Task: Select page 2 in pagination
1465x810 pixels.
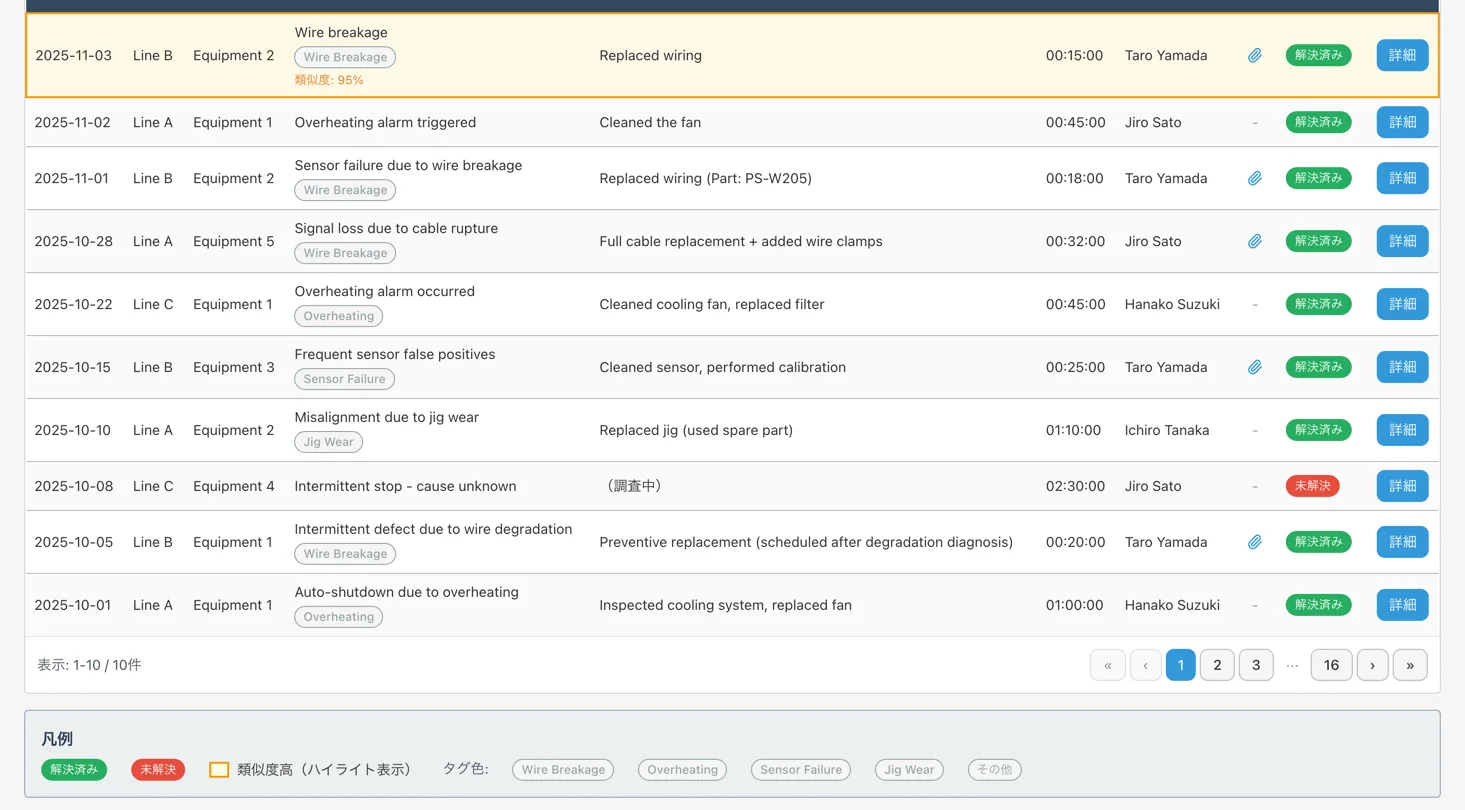Action: click(1217, 665)
